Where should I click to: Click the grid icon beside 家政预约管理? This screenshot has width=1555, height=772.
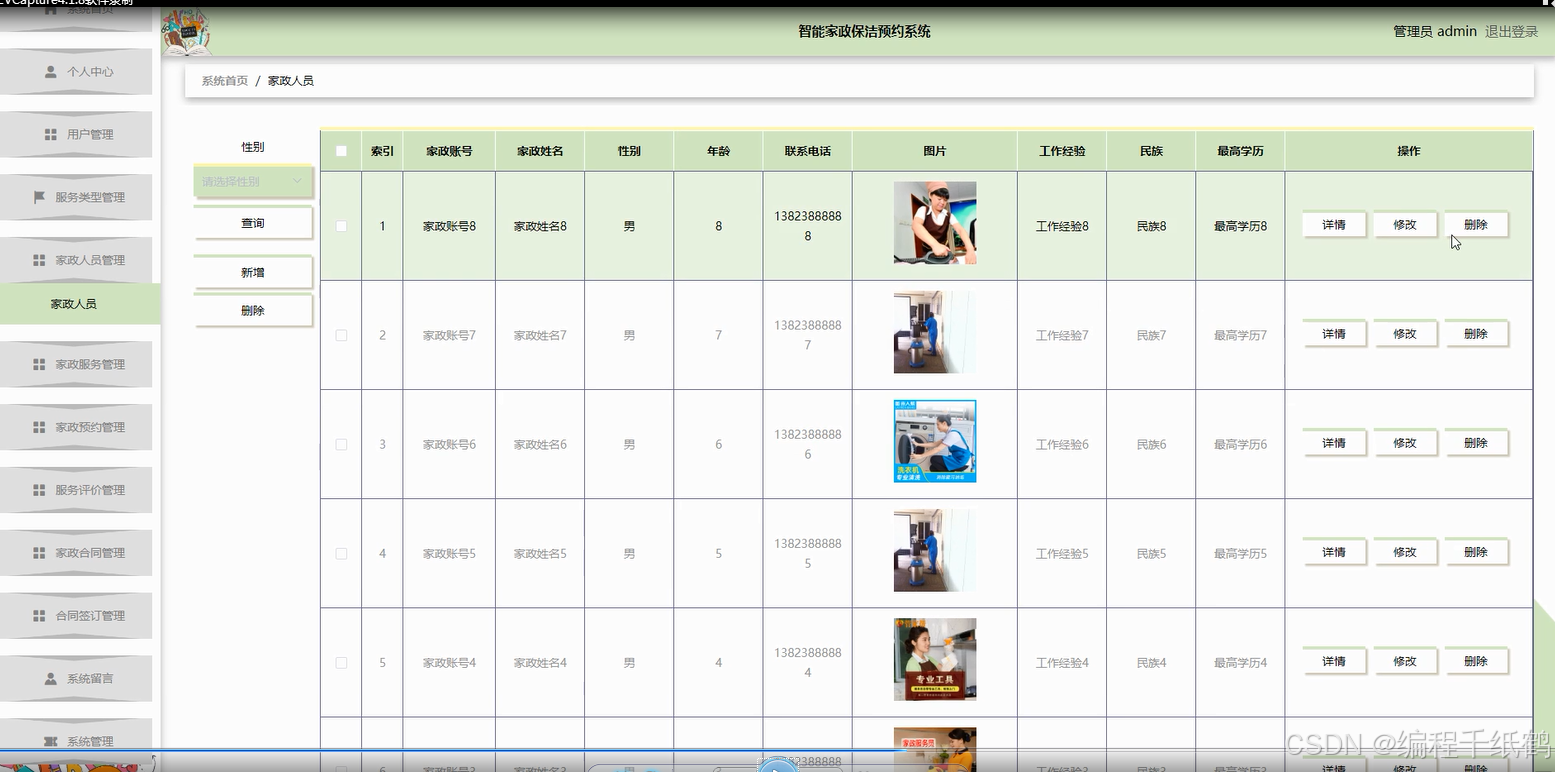(40, 428)
